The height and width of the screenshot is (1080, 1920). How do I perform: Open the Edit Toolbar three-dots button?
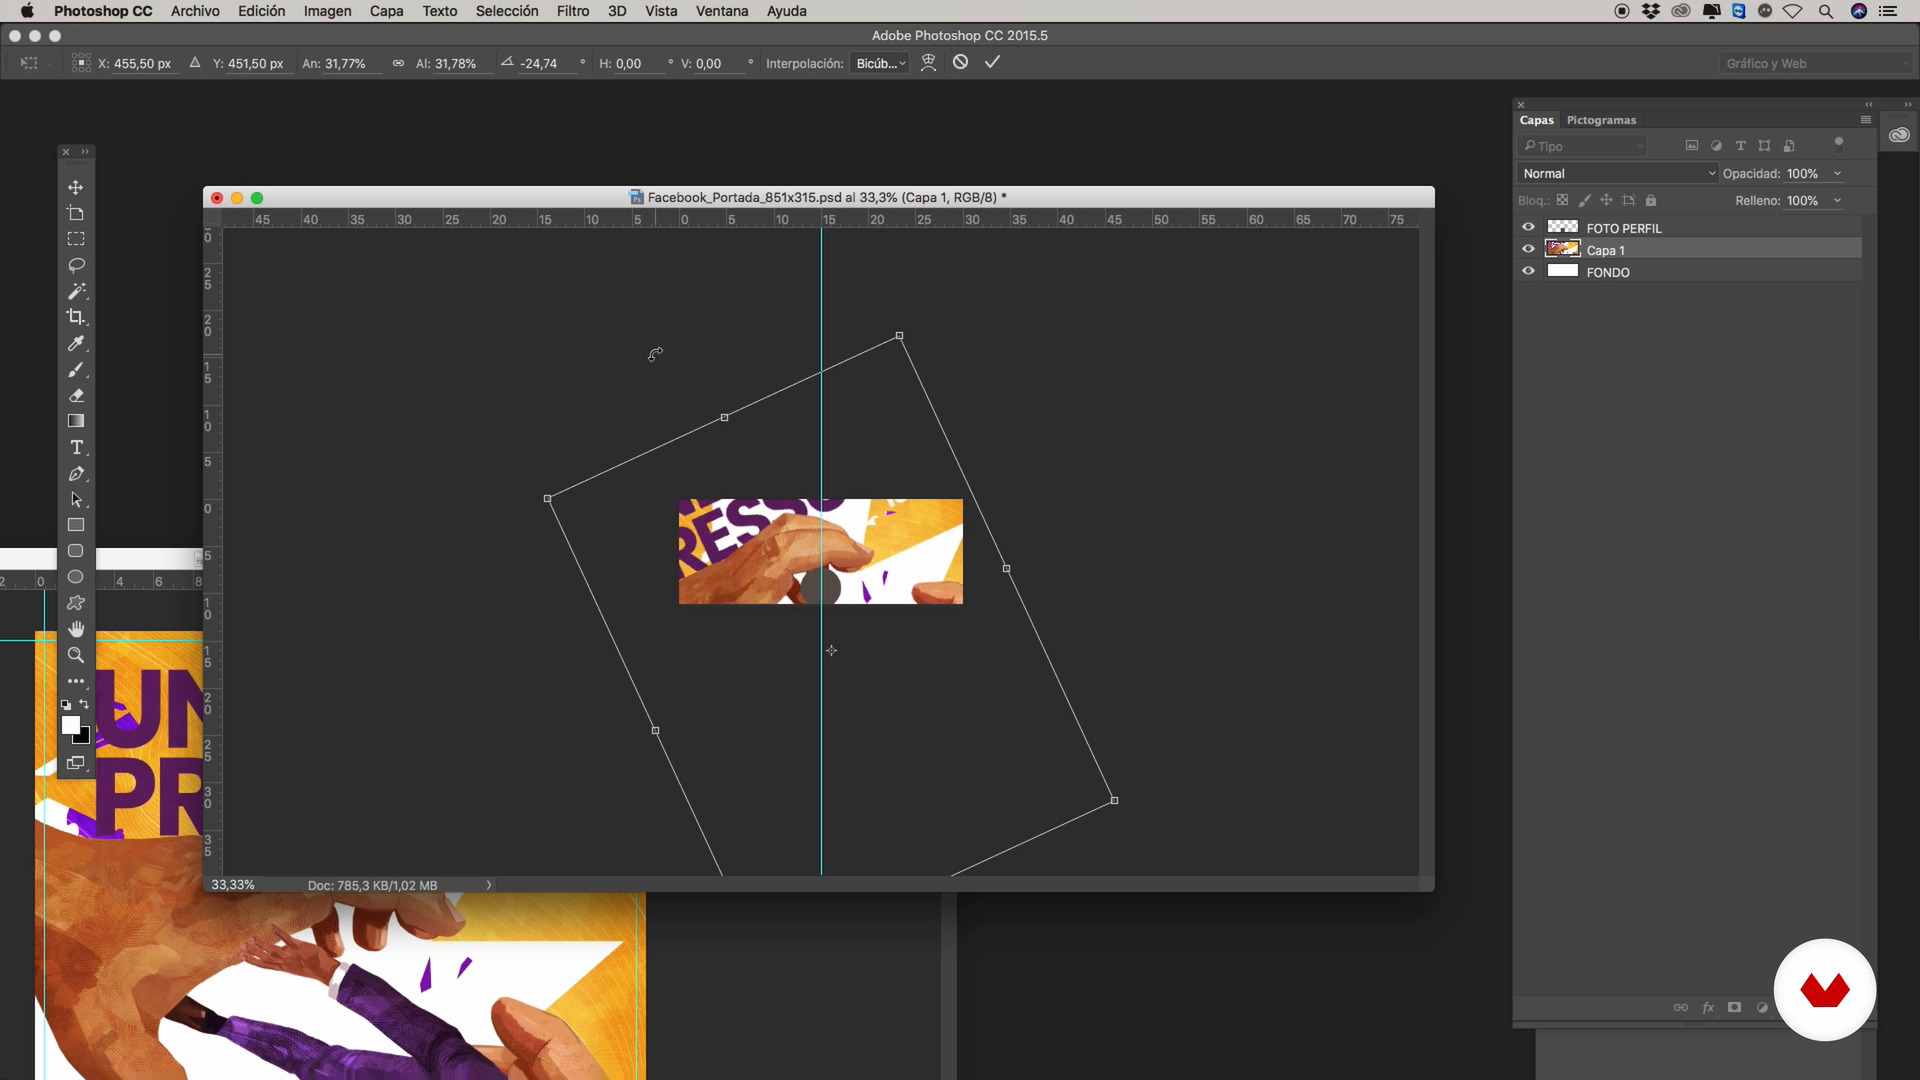pos(75,681)
